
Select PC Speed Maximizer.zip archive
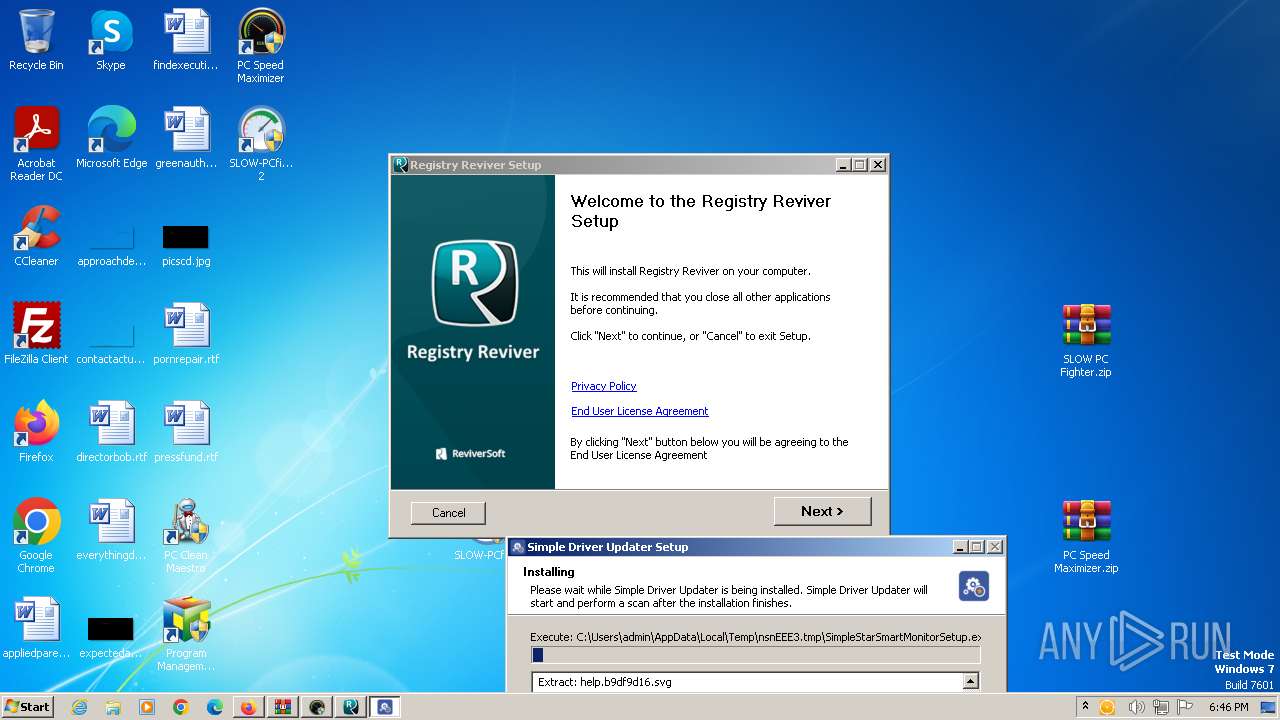point(1086,537)
